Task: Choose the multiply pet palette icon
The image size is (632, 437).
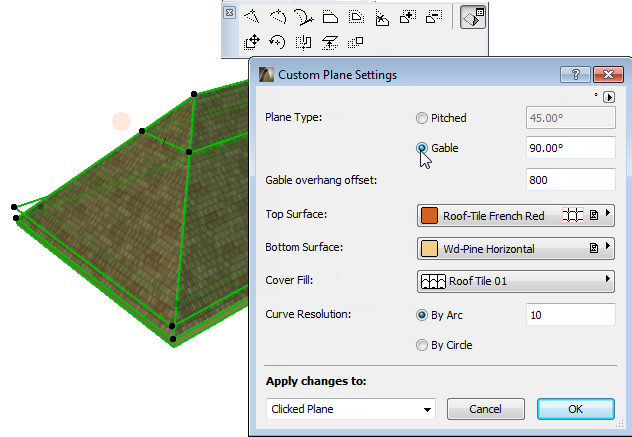Action: [x=356, y=42]
